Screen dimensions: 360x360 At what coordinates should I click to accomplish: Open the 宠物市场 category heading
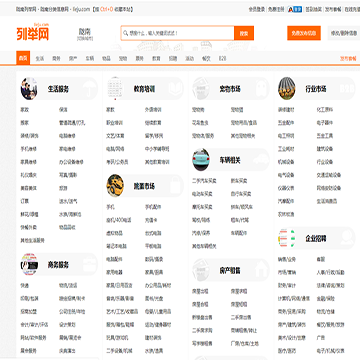[230, 89]
